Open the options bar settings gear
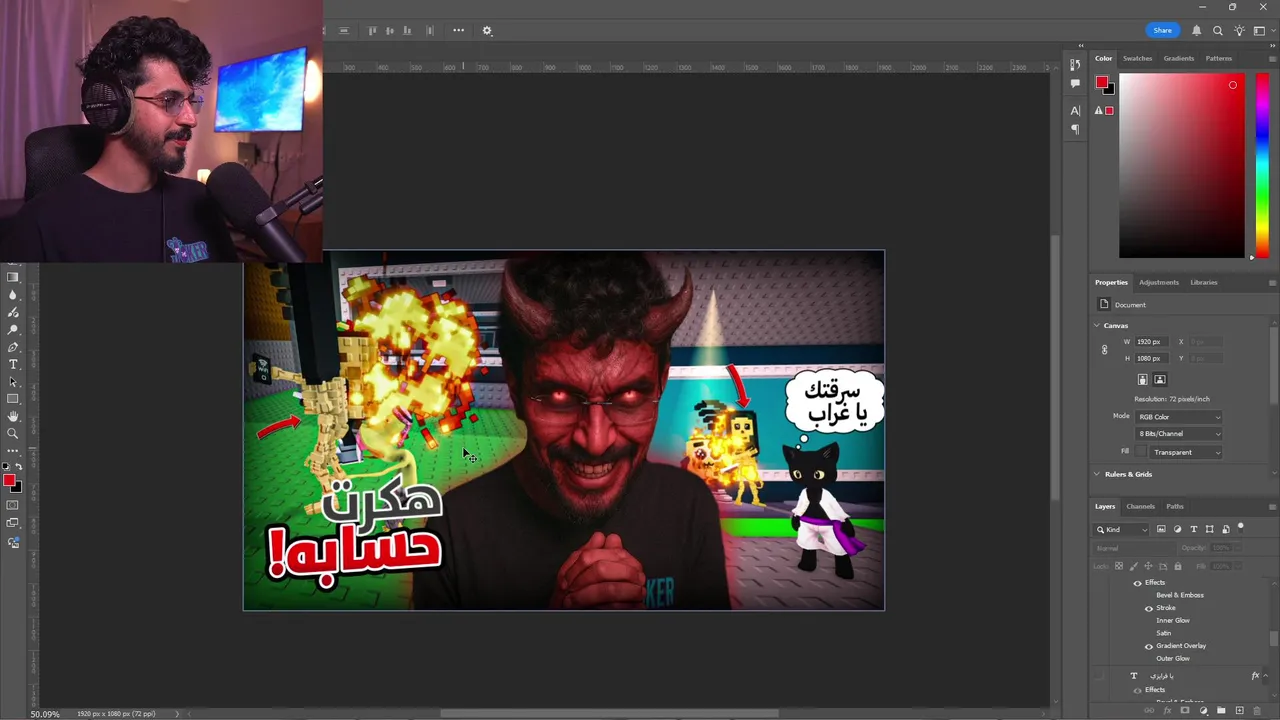Screen dimensions: 1280x720 coord(487,30)
